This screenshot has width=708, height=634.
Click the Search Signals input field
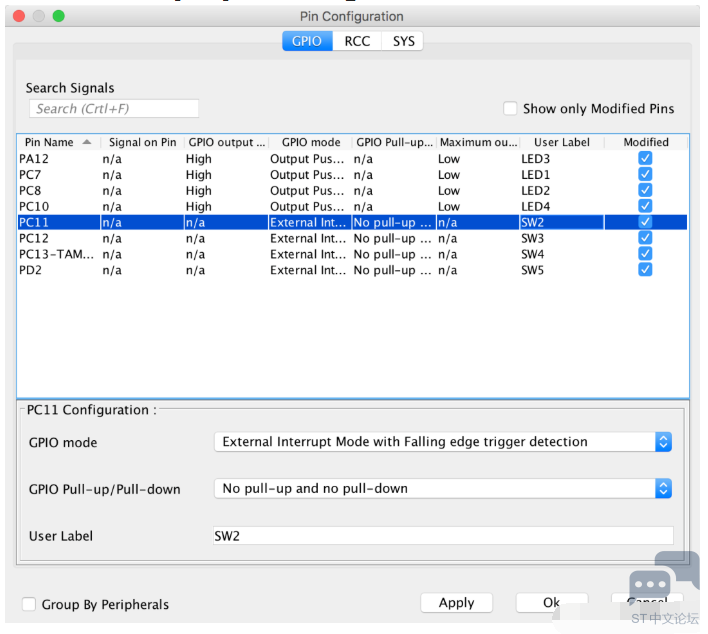tap(114, 109)
